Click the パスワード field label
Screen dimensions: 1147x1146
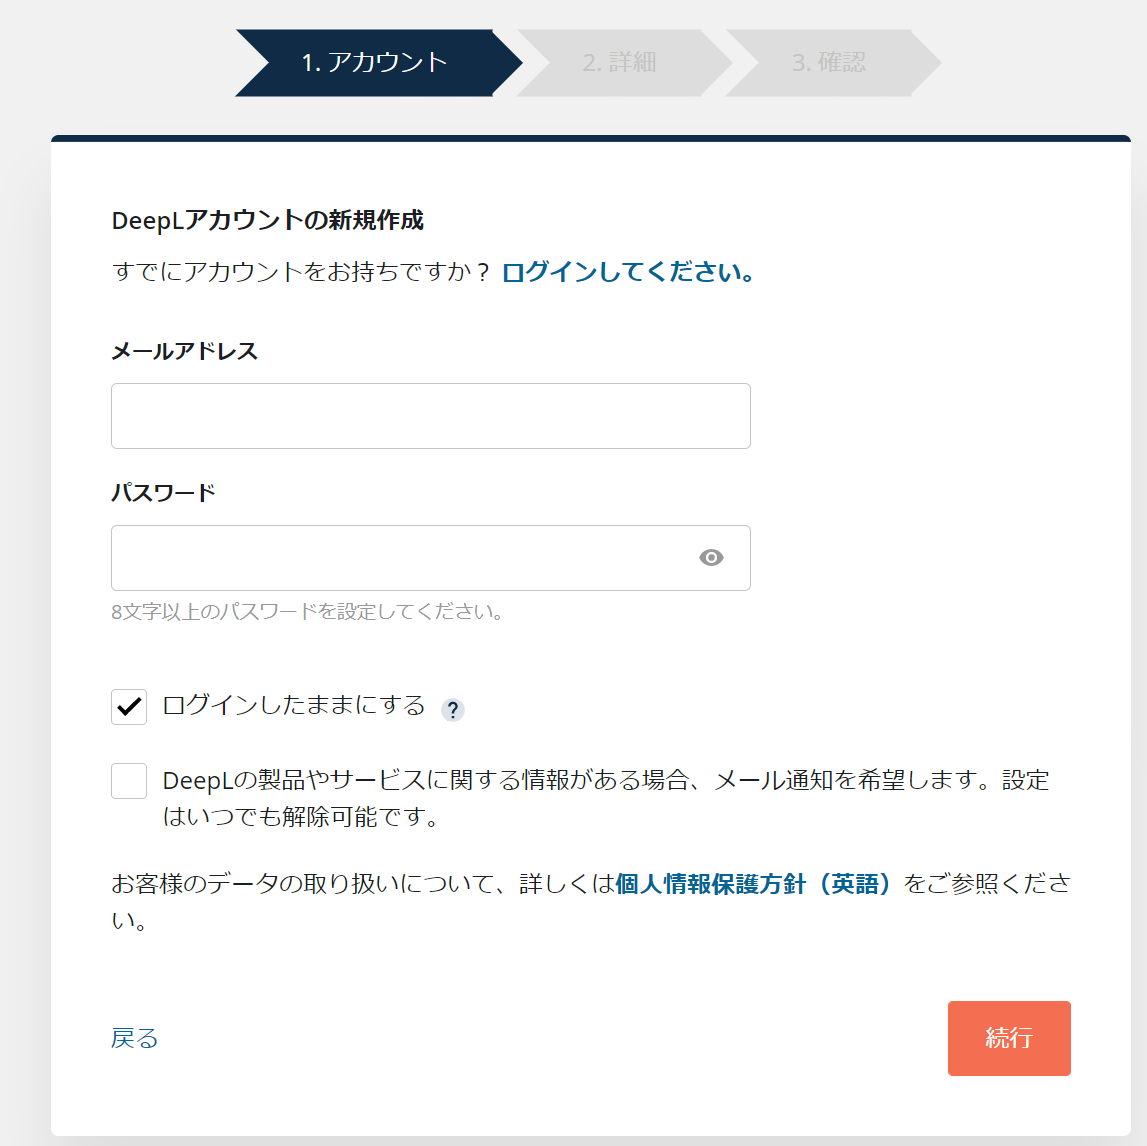coord(163,493)
